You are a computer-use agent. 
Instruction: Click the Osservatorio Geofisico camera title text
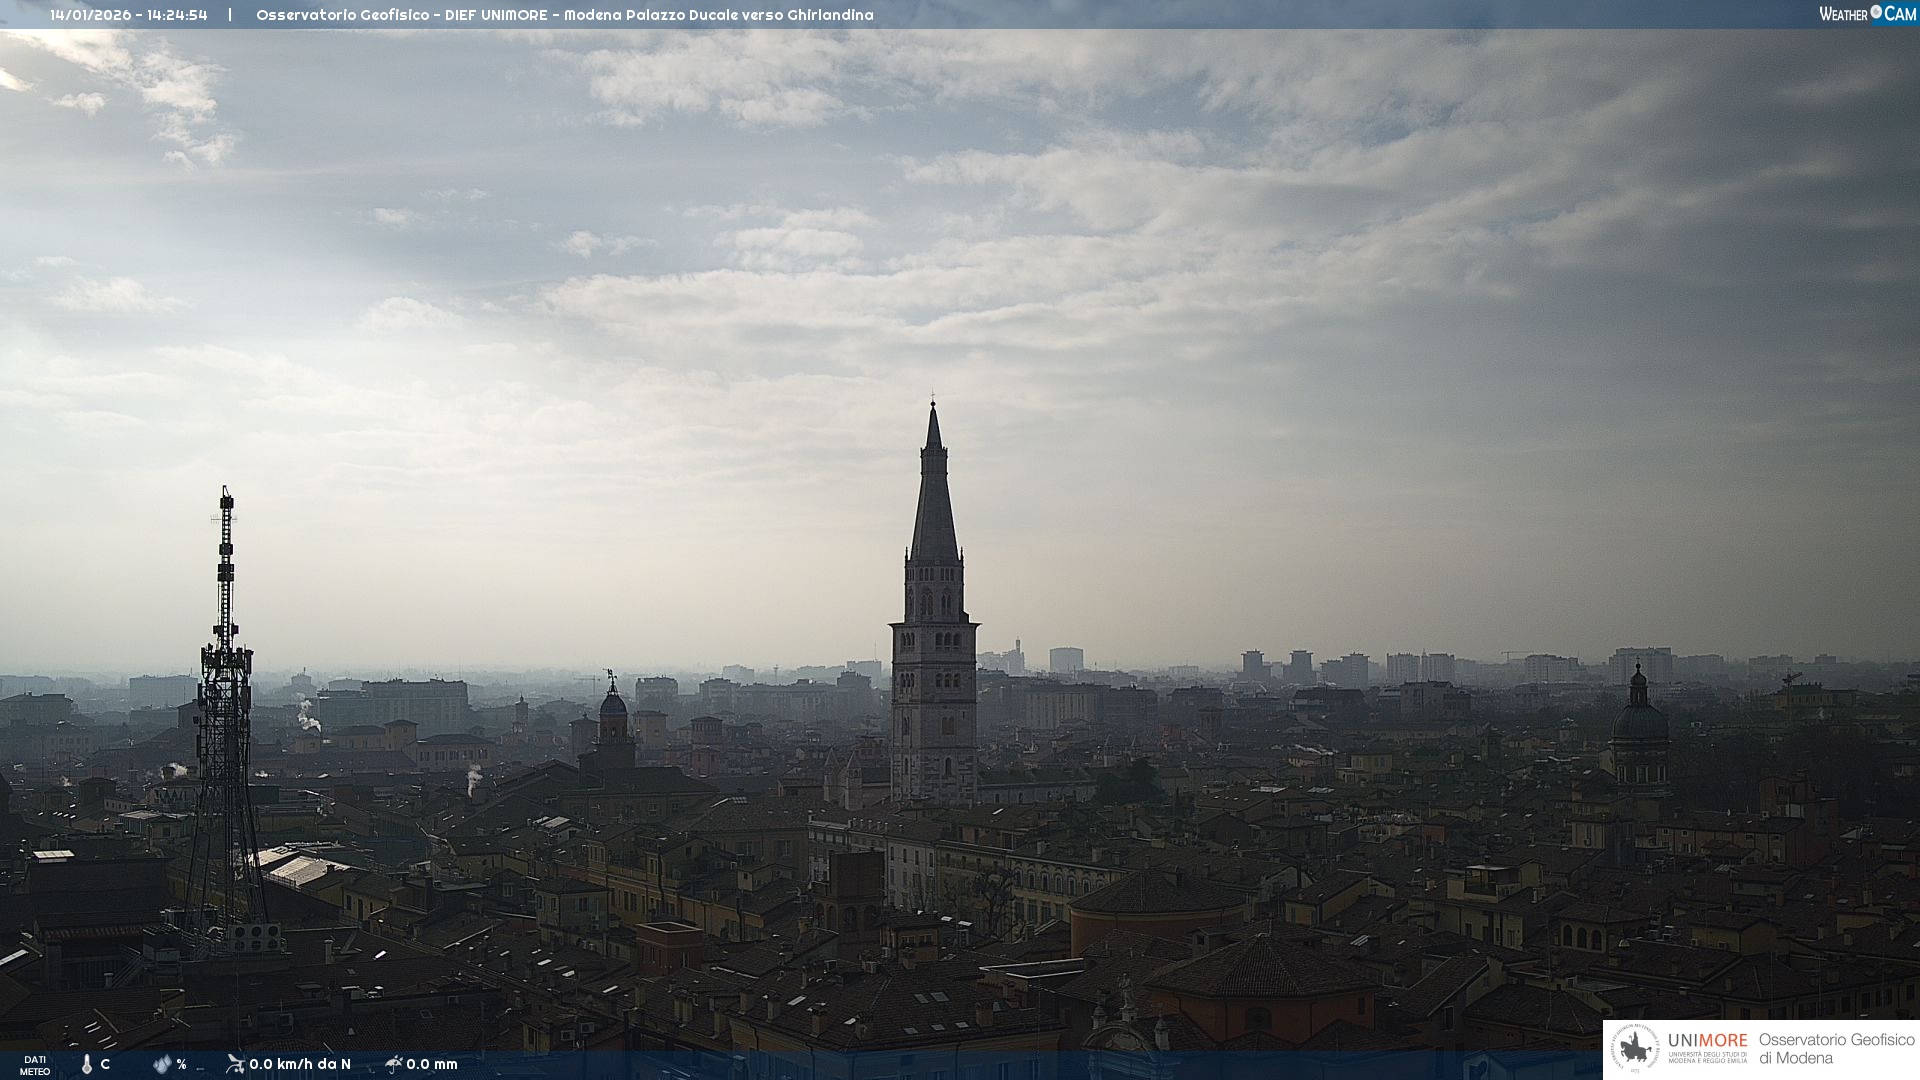click(564, 15)
